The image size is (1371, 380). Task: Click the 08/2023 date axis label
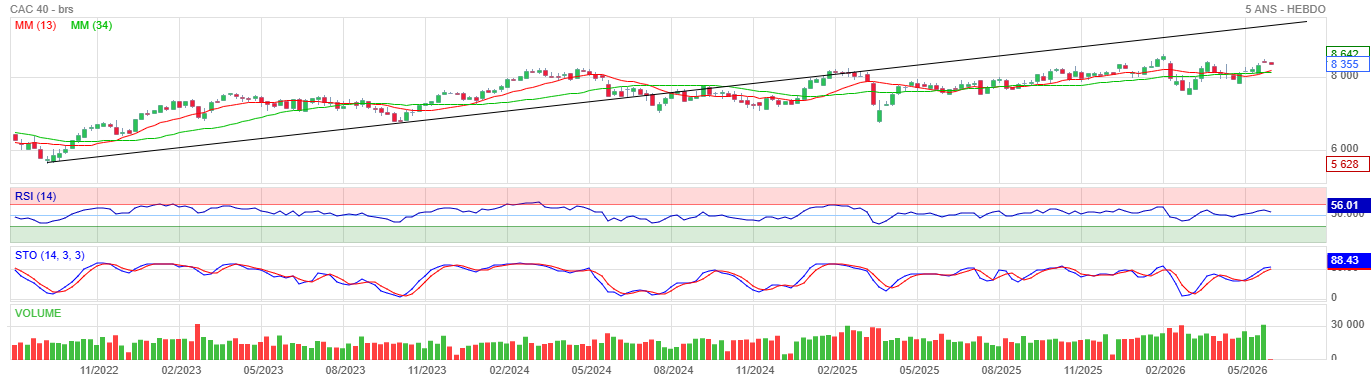coord(345,369)
